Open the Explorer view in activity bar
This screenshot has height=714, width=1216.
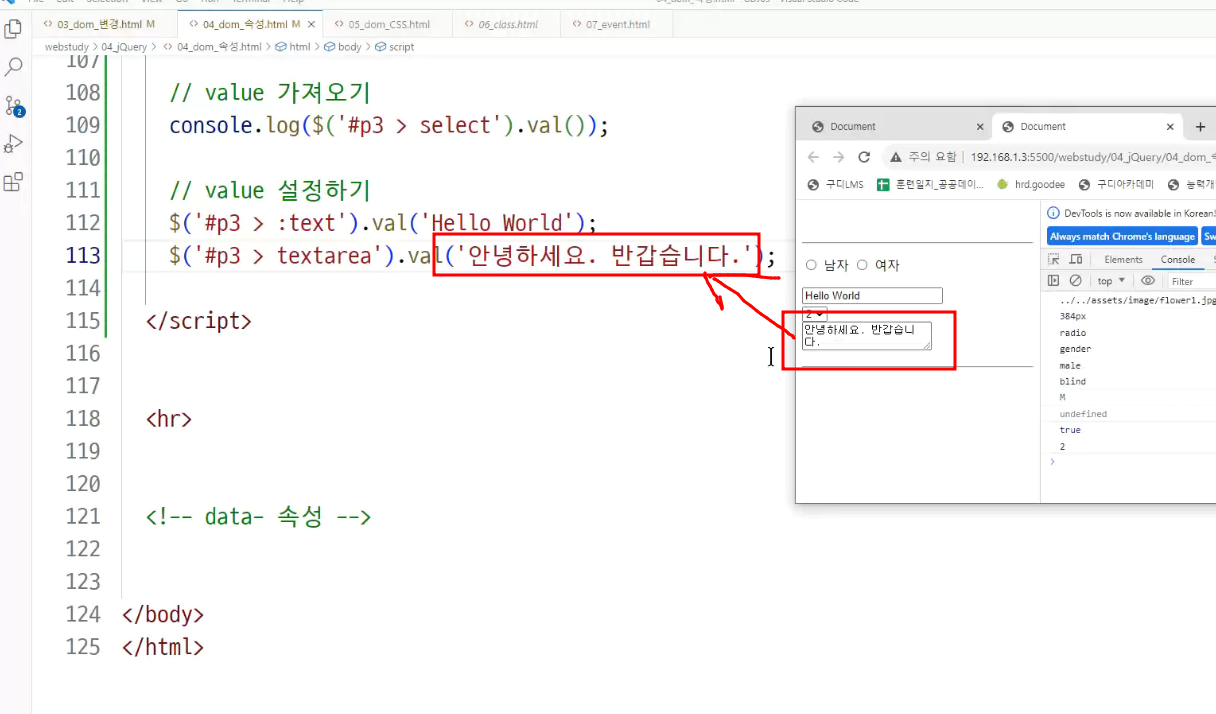click(14, 28)
